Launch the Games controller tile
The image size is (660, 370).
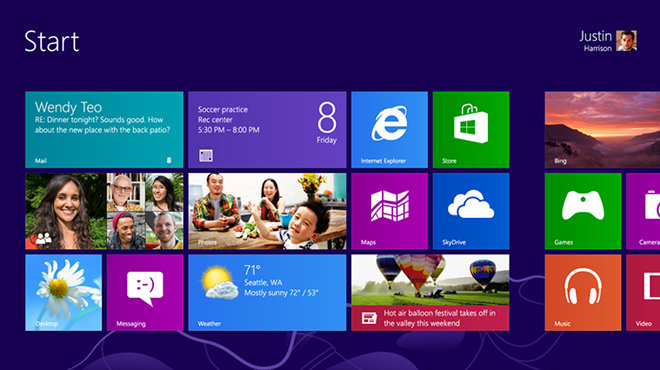pos(583,211)
